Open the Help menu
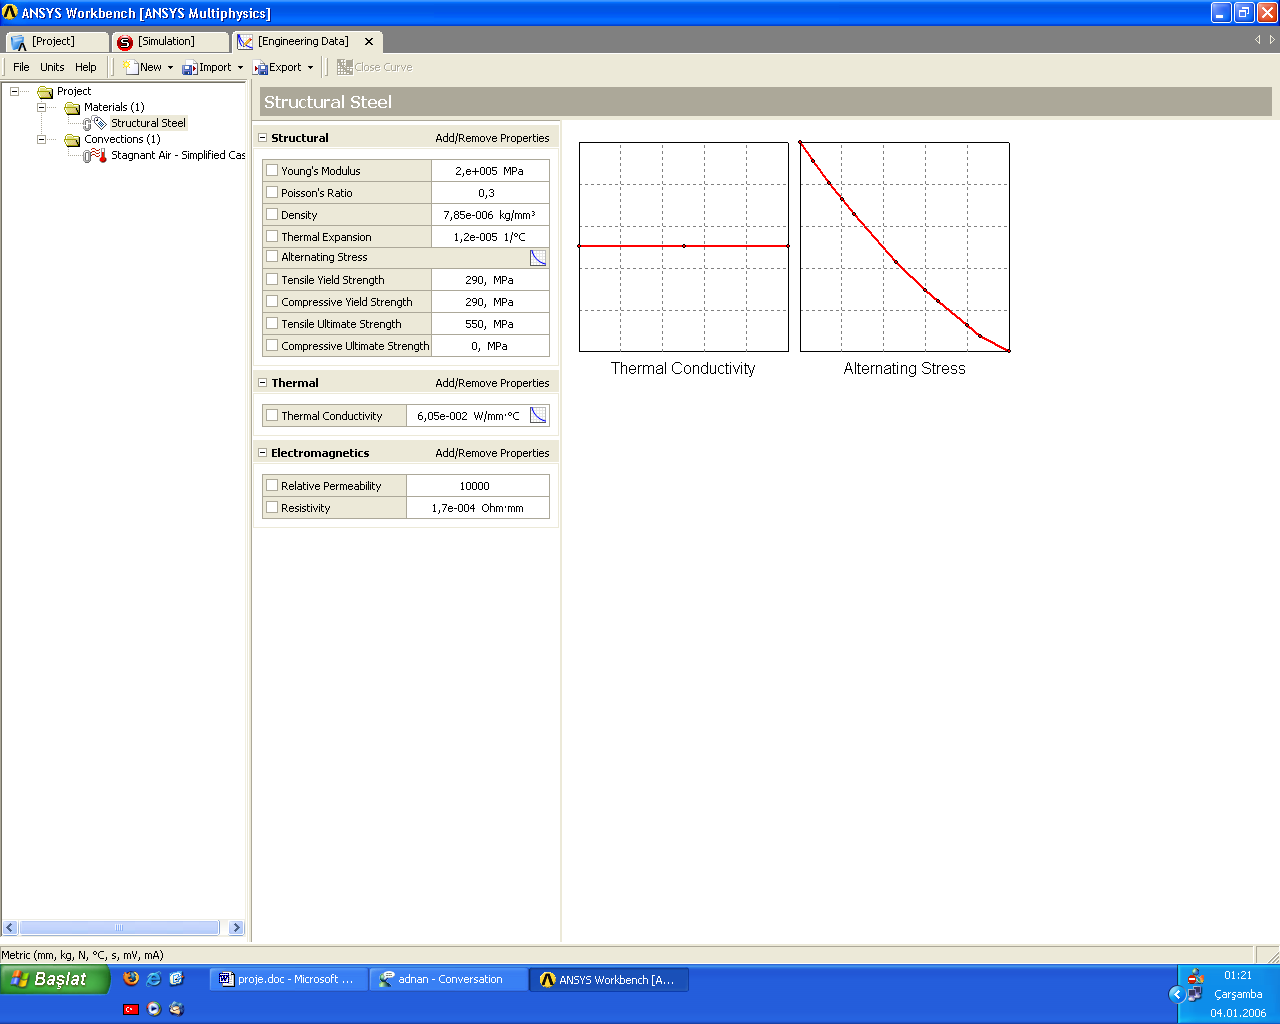 point(86,67)
